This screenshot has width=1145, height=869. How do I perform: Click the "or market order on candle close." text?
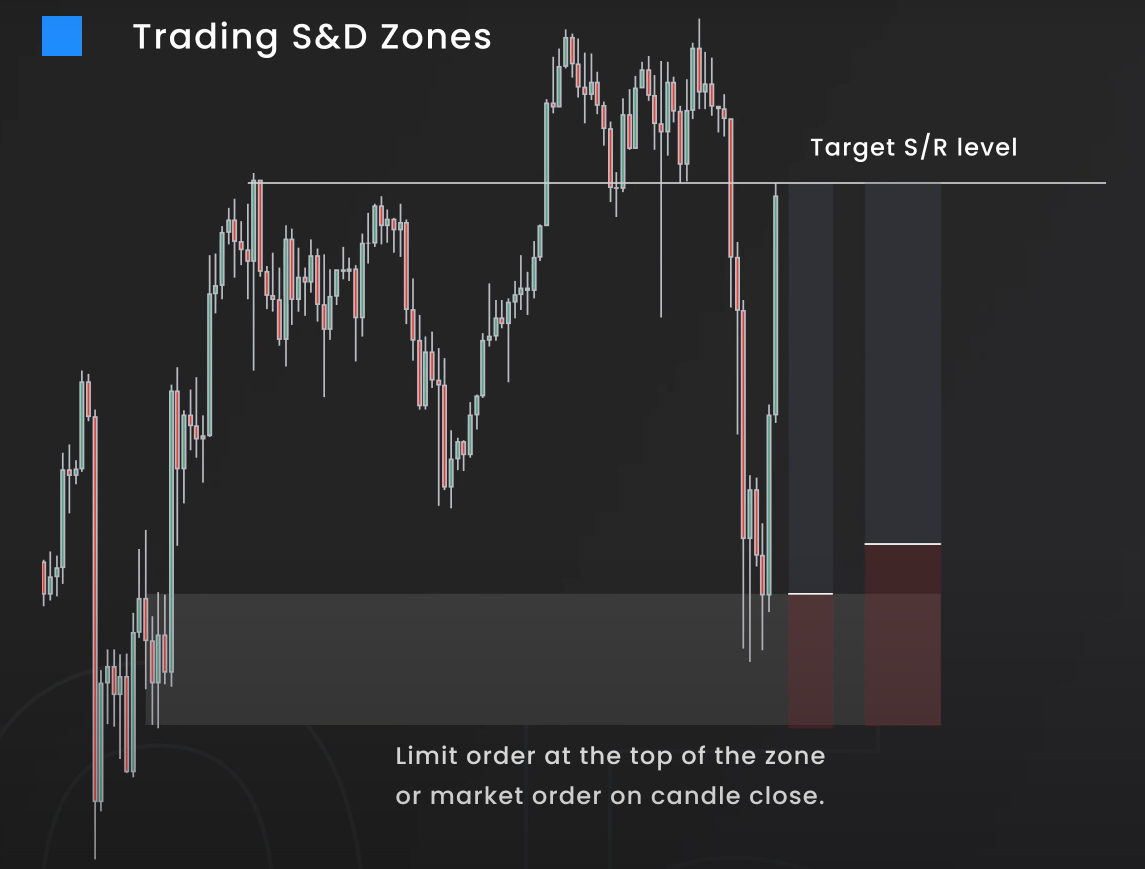pos(610,797)
